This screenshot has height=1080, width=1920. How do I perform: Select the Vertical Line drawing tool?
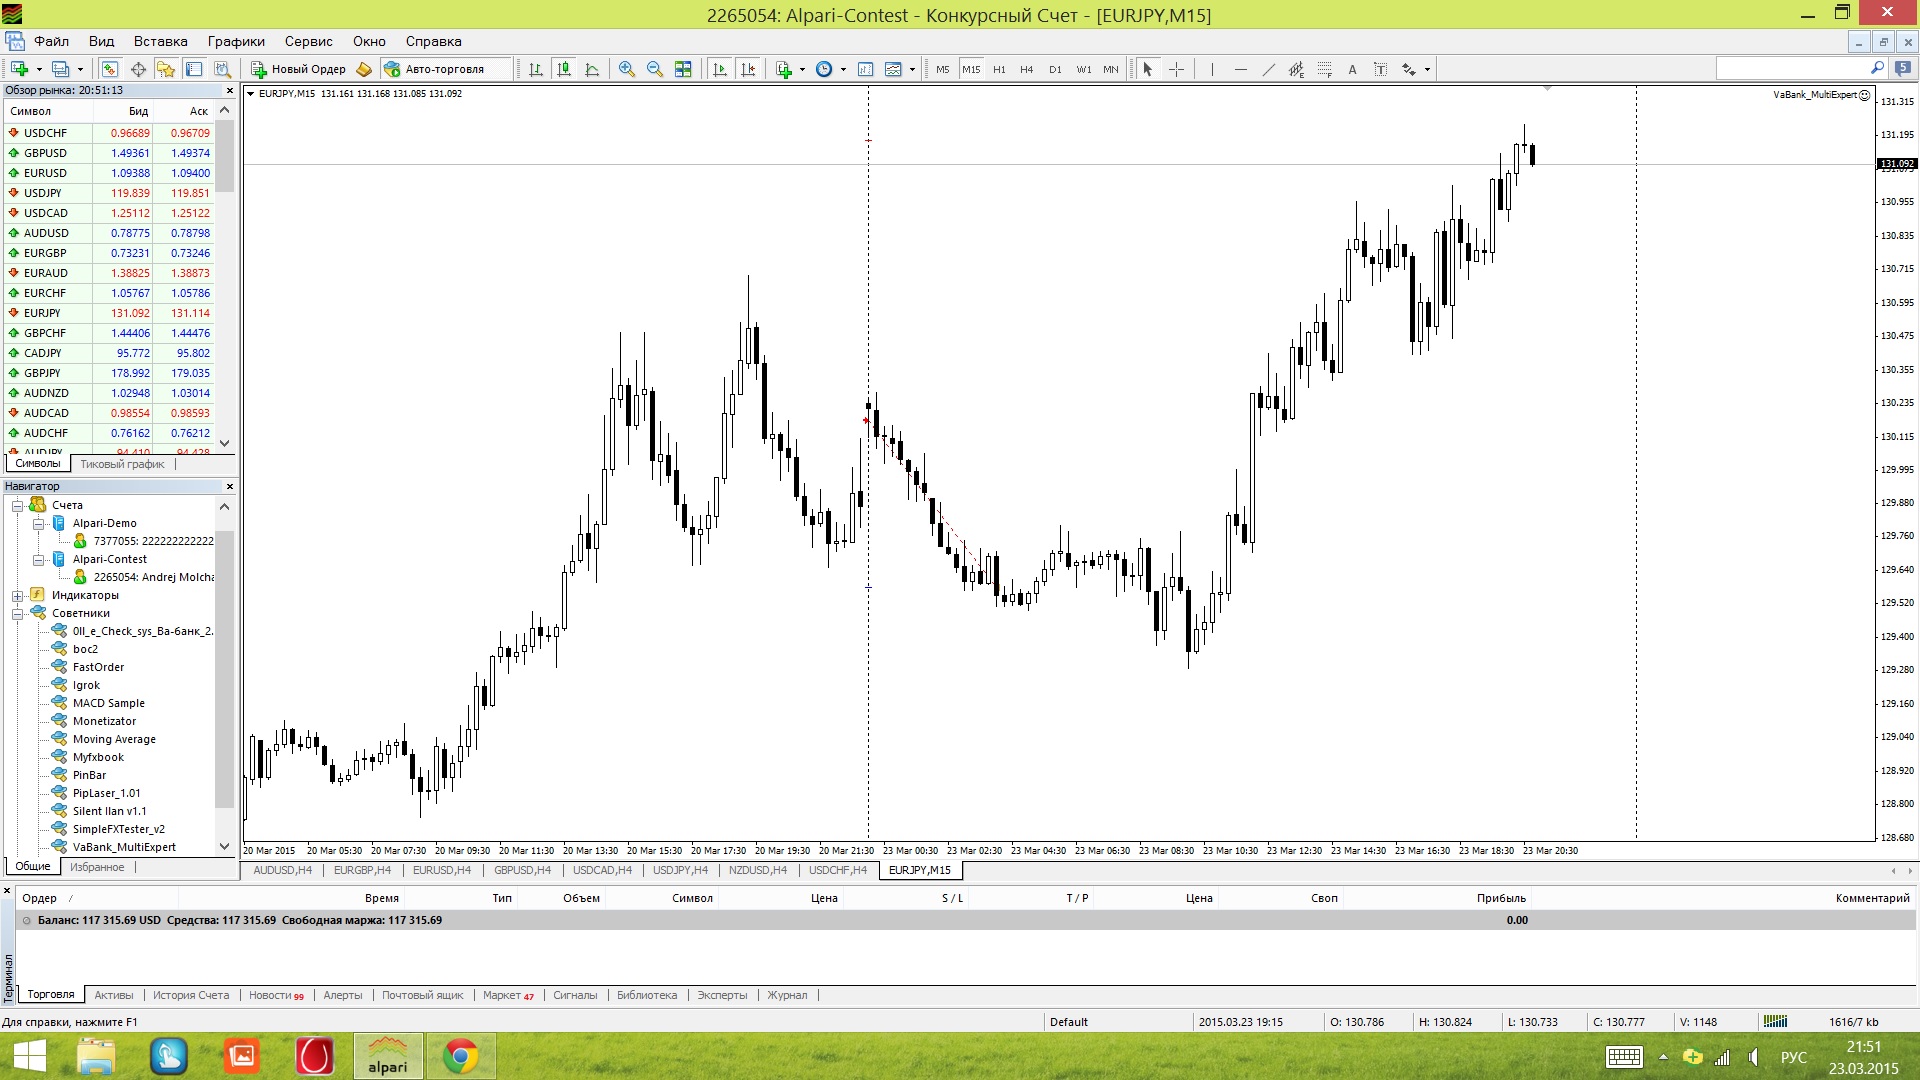[1212, 69]
